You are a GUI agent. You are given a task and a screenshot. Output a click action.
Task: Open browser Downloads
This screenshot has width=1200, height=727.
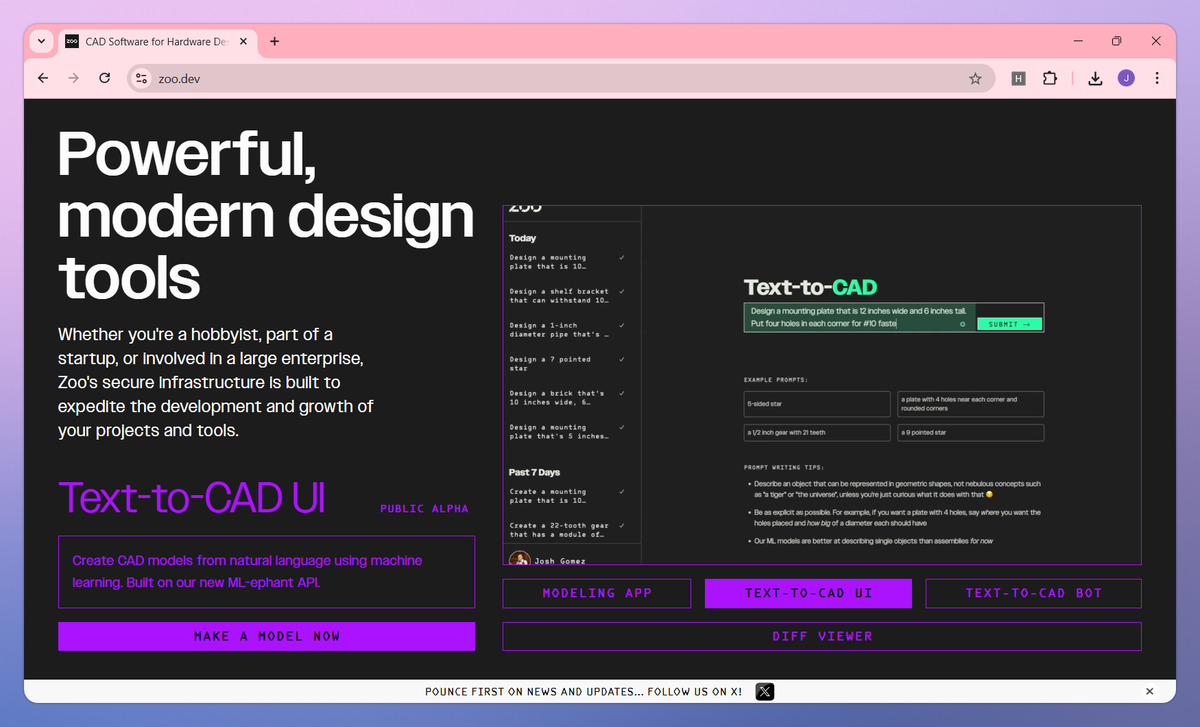tap(1095, 78)
